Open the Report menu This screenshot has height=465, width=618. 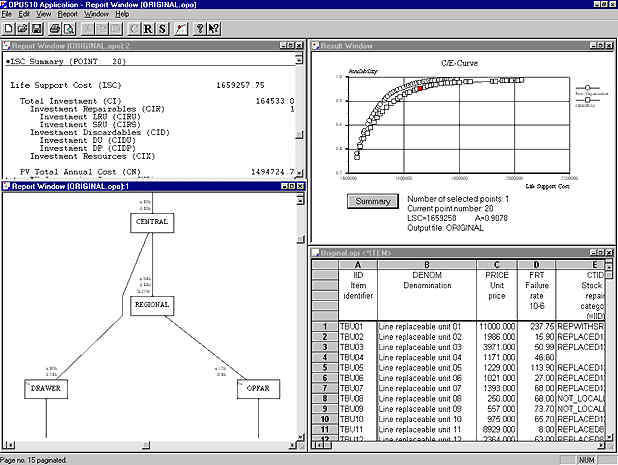[x=67, y=14]
